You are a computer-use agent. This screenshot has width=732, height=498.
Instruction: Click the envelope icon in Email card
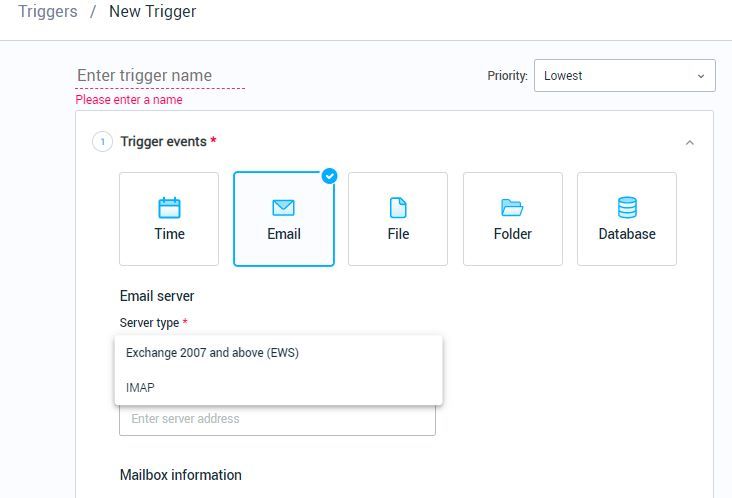pos(283,207)
